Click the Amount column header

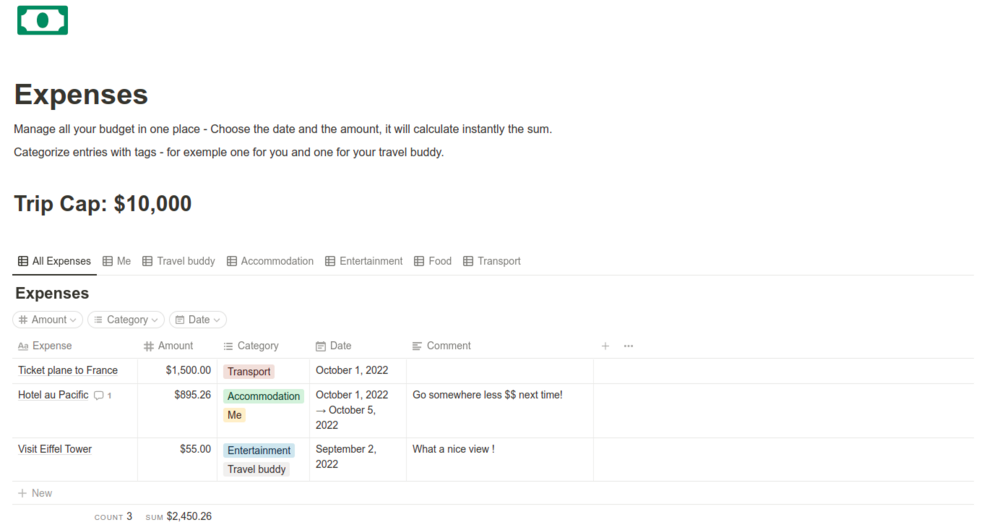coord(175,346)
